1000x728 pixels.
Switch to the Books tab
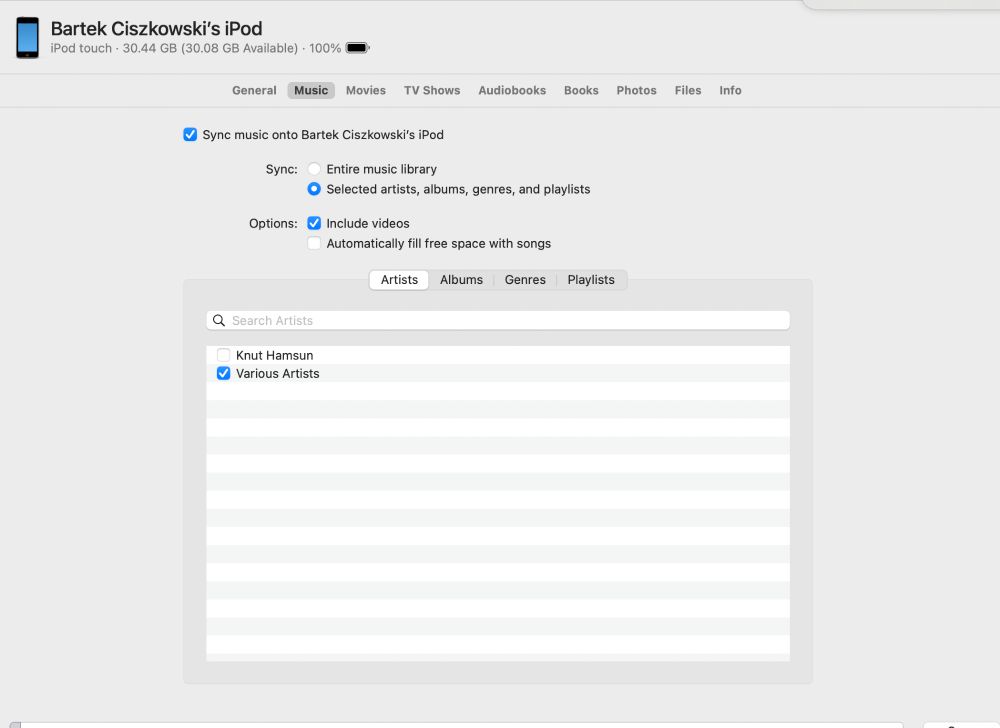click(581, 91)
